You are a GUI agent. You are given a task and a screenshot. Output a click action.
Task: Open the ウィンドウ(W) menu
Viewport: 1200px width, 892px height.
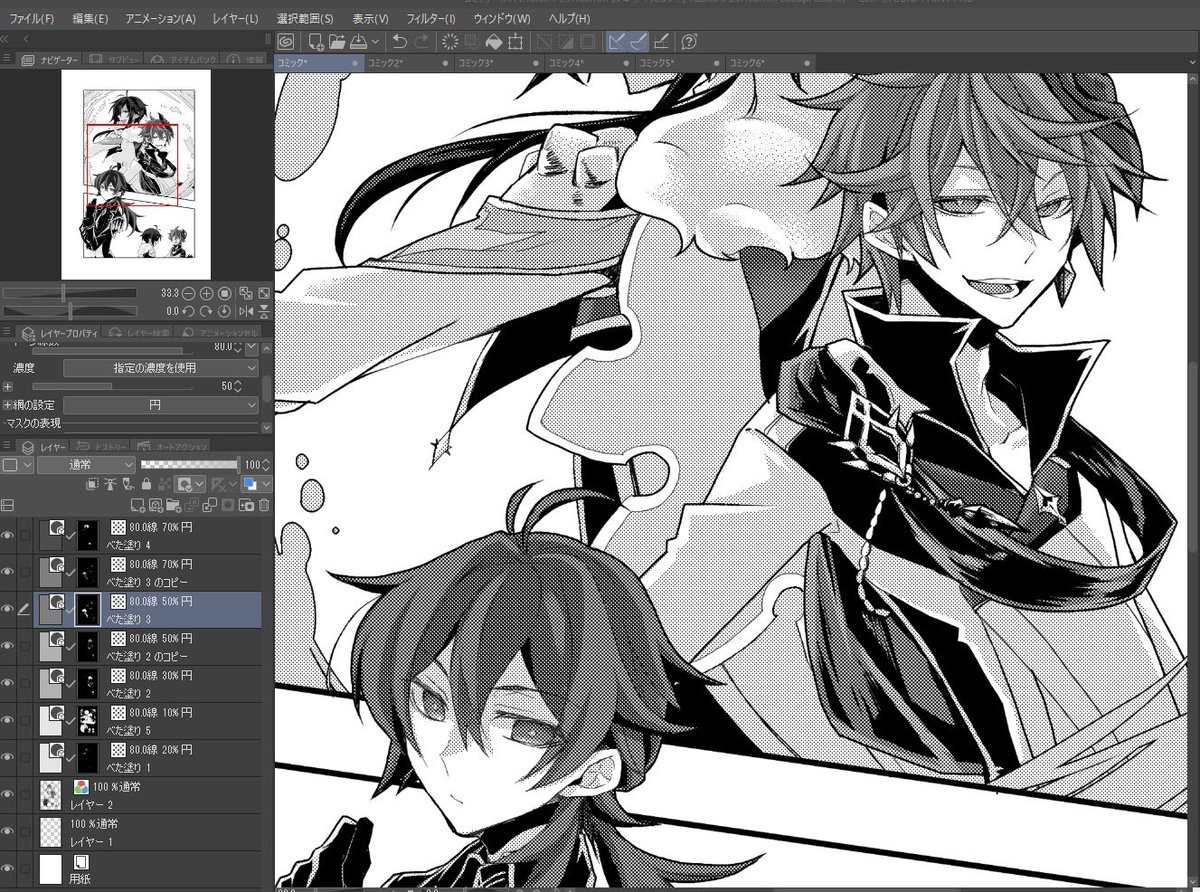[x=502, y=19]
